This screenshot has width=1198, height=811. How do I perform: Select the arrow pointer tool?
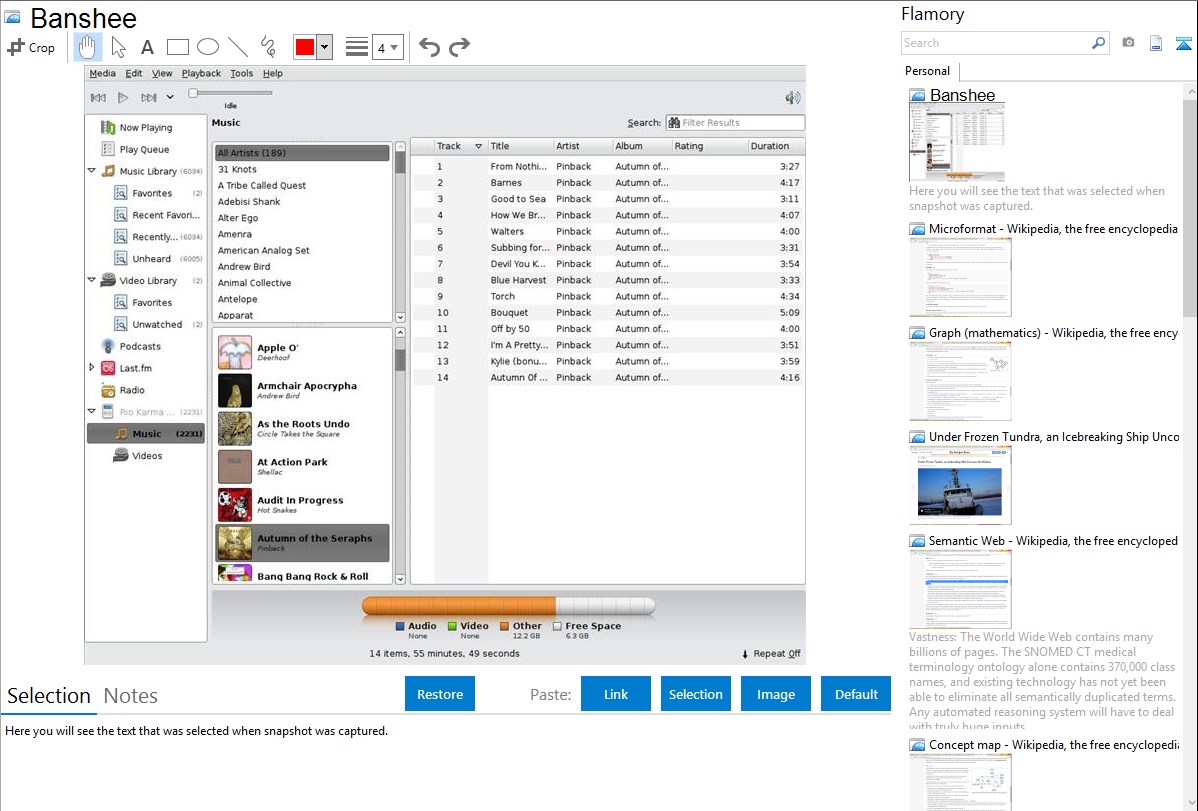click(x=118, y=47)
